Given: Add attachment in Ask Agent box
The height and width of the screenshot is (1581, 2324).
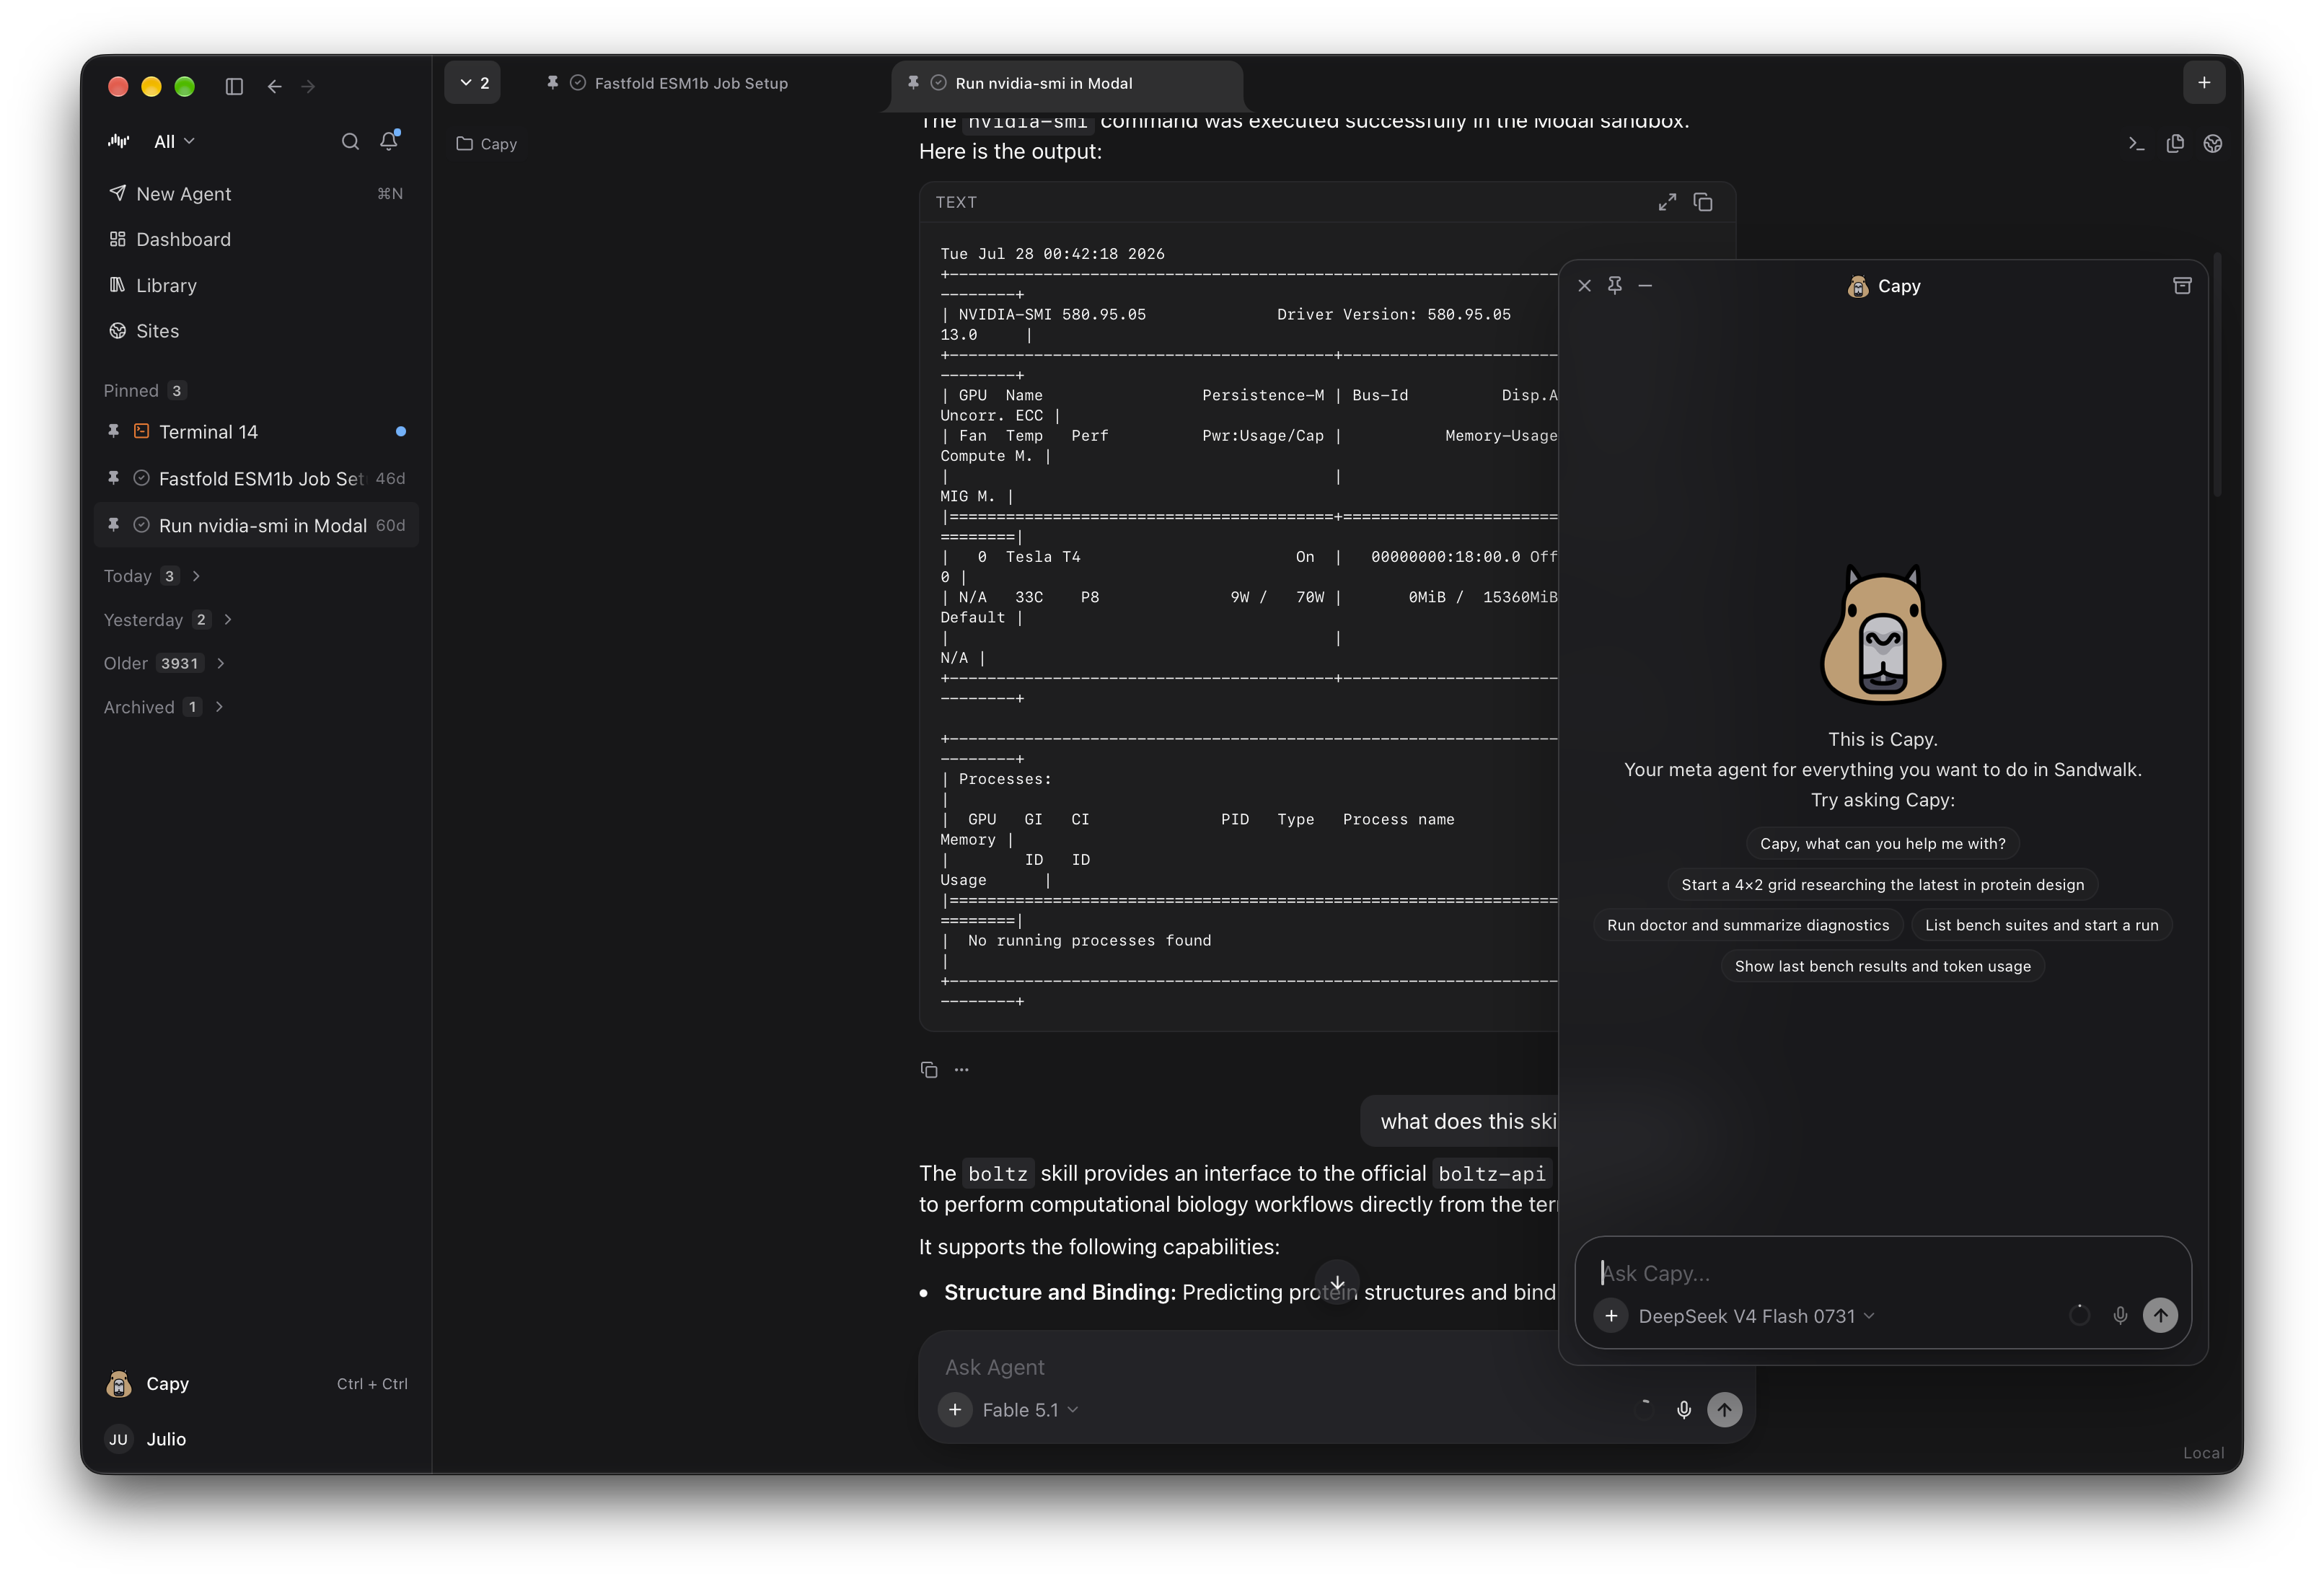Looking at the screenshot, I should 955,1409.
